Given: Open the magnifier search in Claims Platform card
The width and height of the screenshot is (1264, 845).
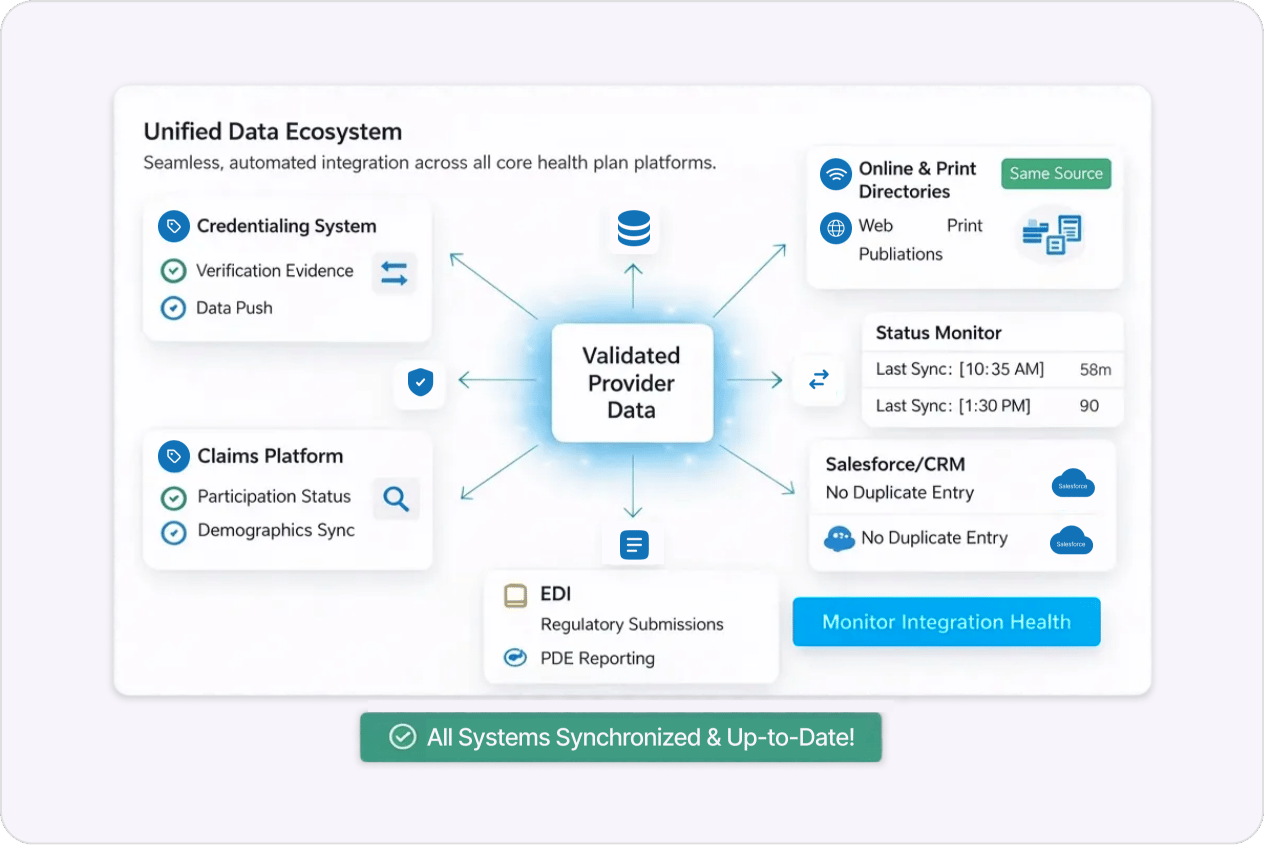Looking at the screenshot, I should pos(396,499).
